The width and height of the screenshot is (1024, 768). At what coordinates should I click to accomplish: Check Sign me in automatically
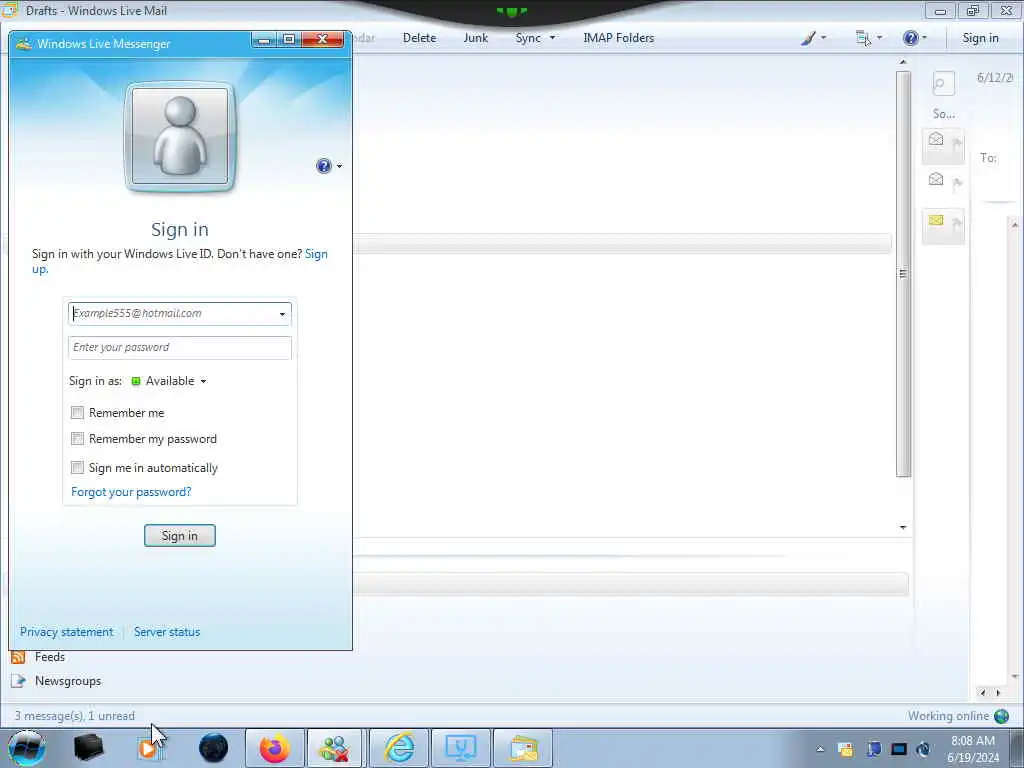point(78,468)
